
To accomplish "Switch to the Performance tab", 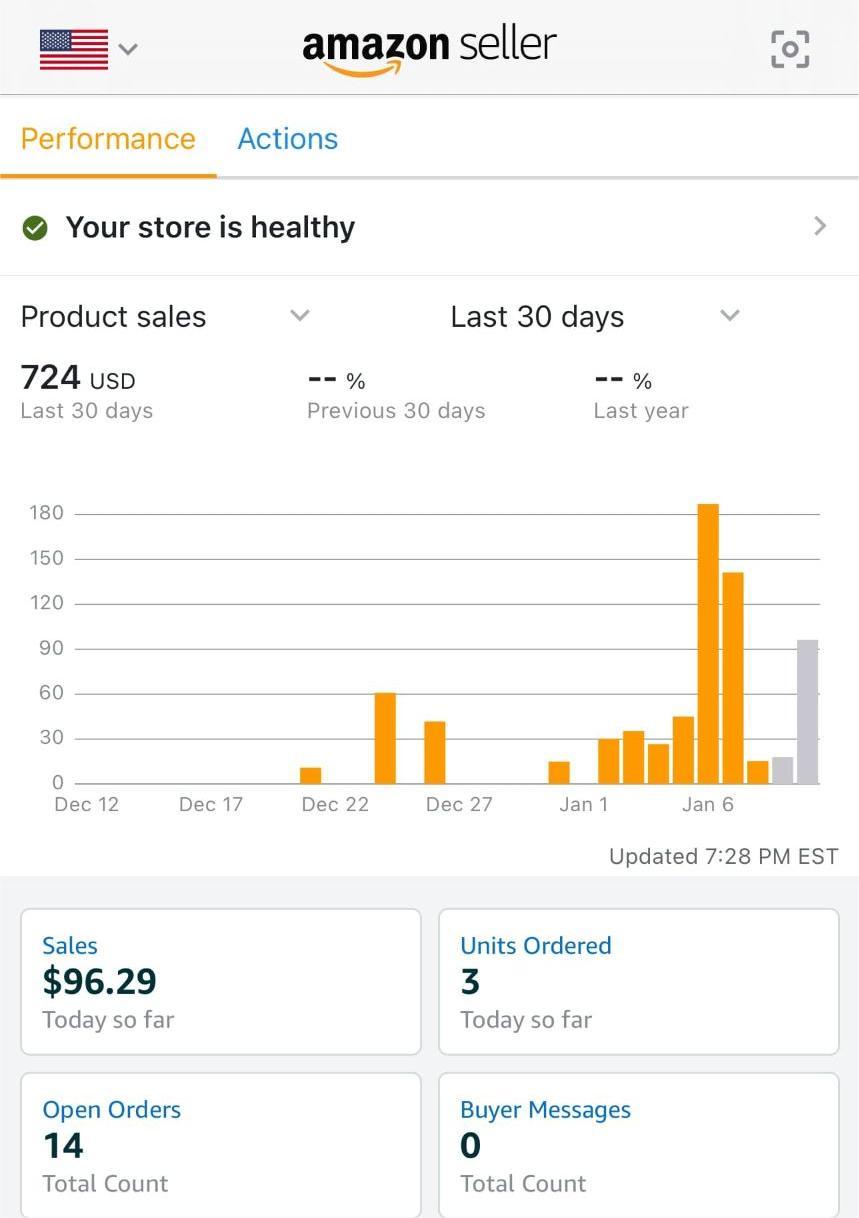I will 108,139.
